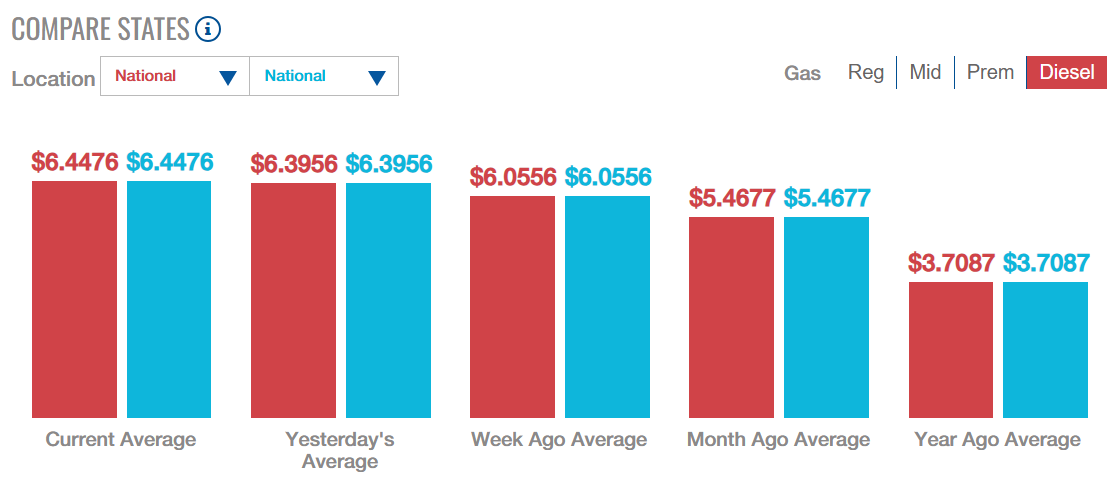
Task: Click the red Yesterday's Average bar
Action: click(293, 301)
